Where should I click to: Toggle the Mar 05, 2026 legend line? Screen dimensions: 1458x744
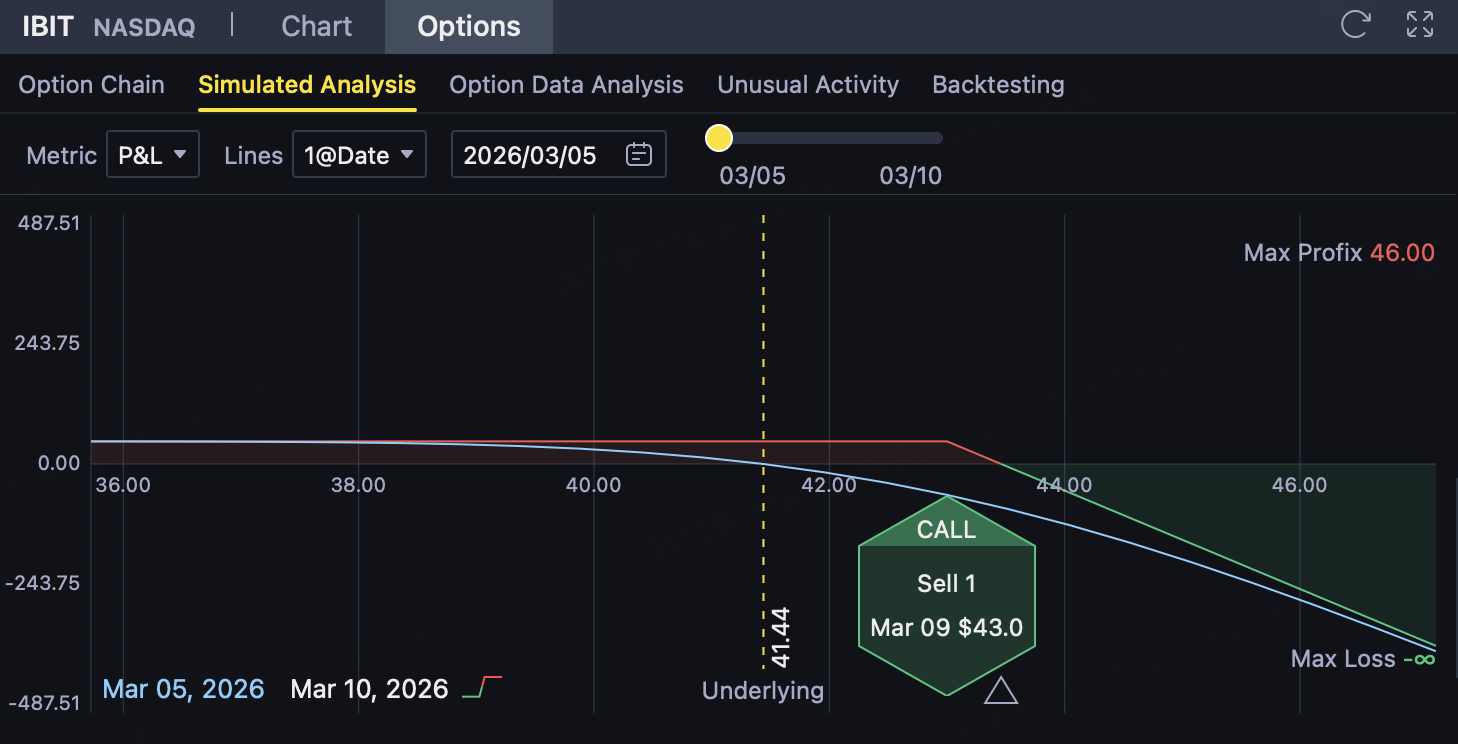183,689
